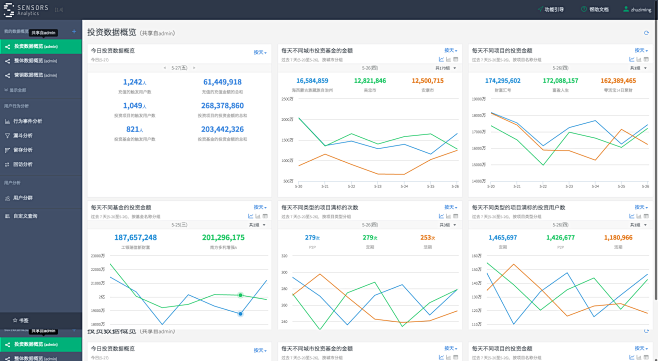
Task: Open 按天 dropdown in 今日投资数据概览 card
Action: (x=260, y=52)
